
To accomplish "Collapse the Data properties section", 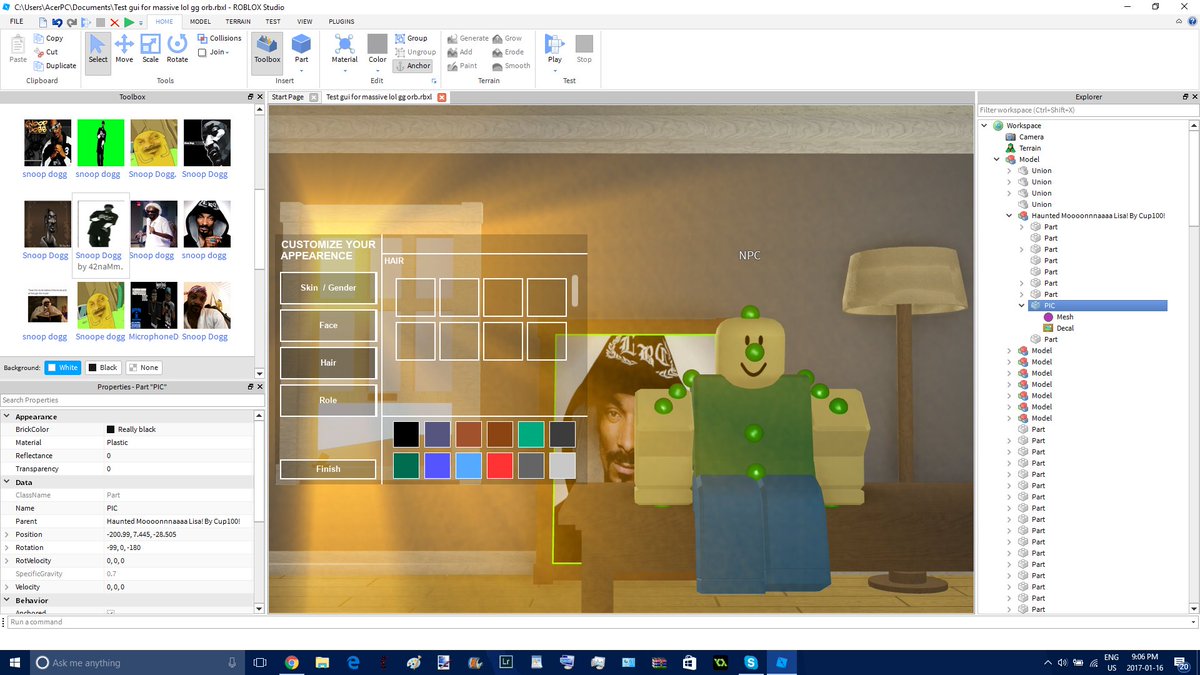I will (x=7, y=482).
